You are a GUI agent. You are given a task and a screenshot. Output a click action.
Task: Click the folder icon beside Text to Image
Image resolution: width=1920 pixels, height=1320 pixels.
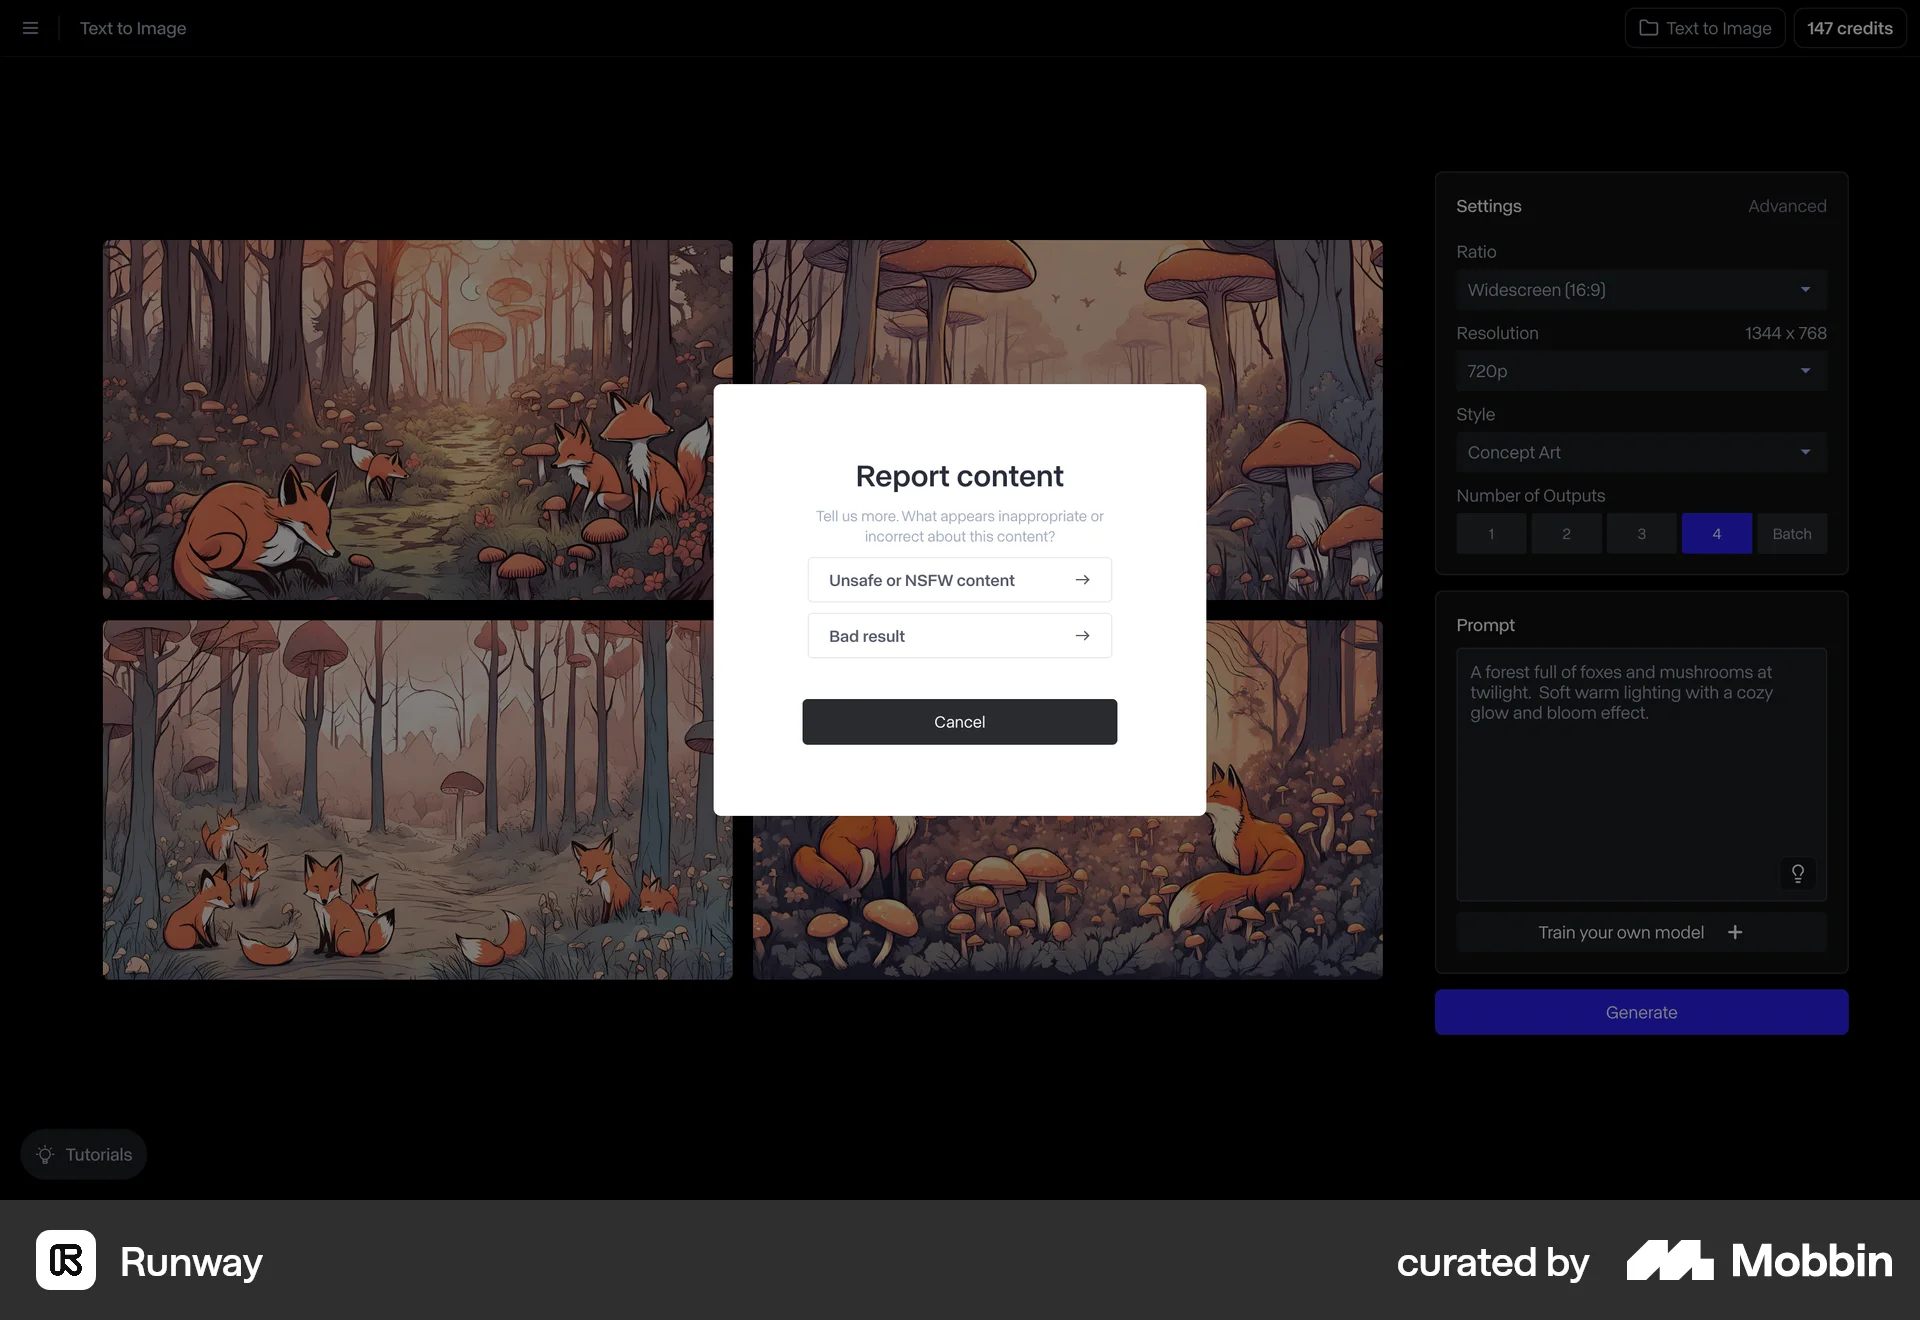1649,28
